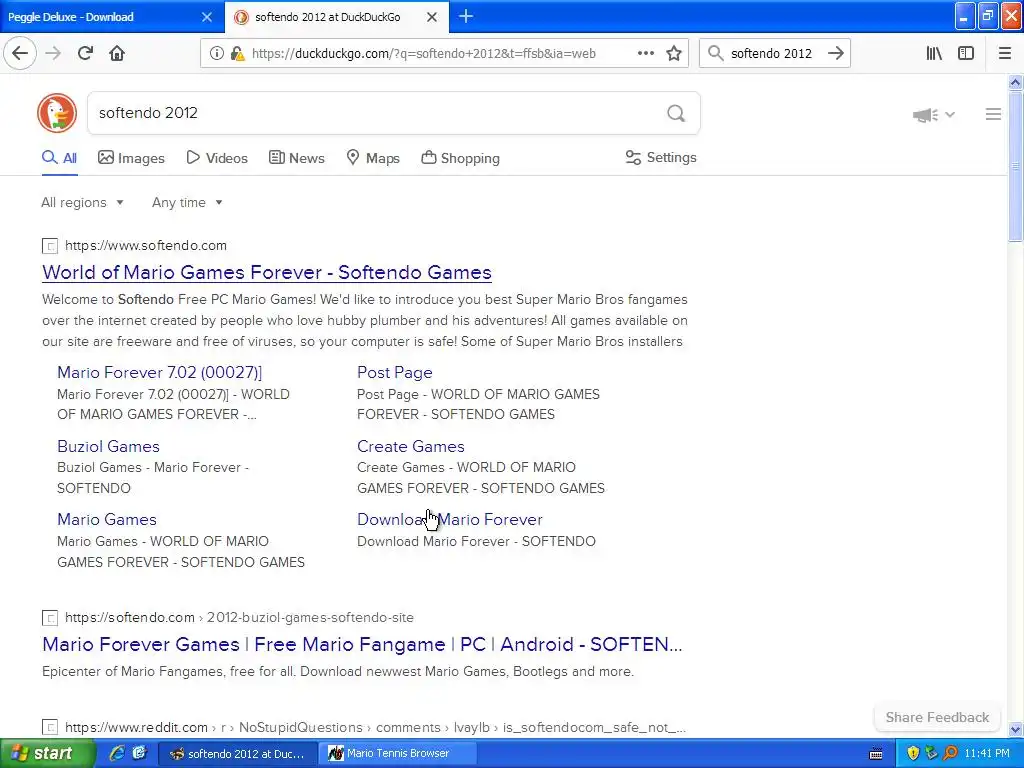Bookmark this page with the star
Image resolution: width=1024 pixels, height=768 pixels.
(674, 53)
